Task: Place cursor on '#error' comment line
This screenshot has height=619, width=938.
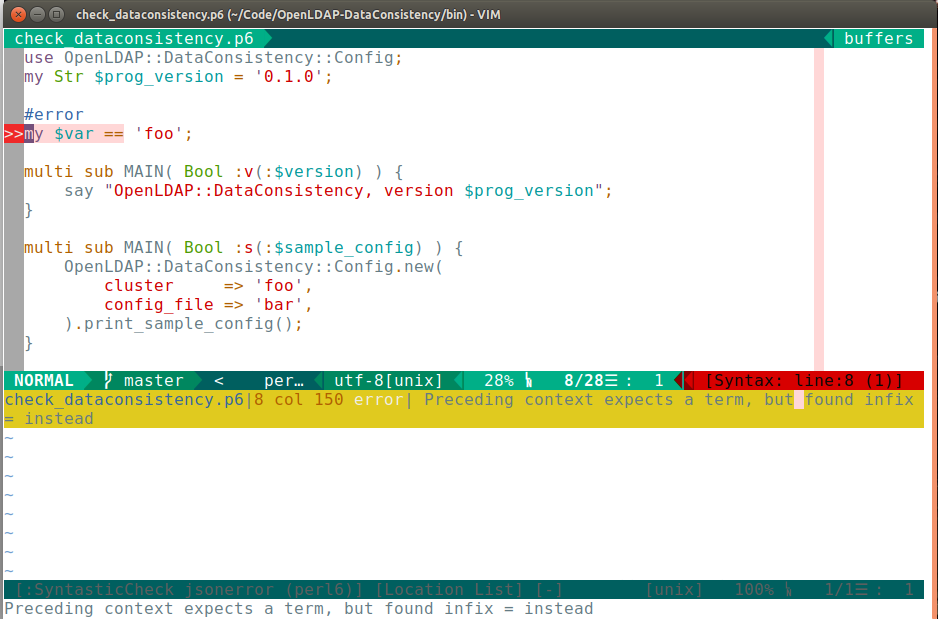Action: 54,115
